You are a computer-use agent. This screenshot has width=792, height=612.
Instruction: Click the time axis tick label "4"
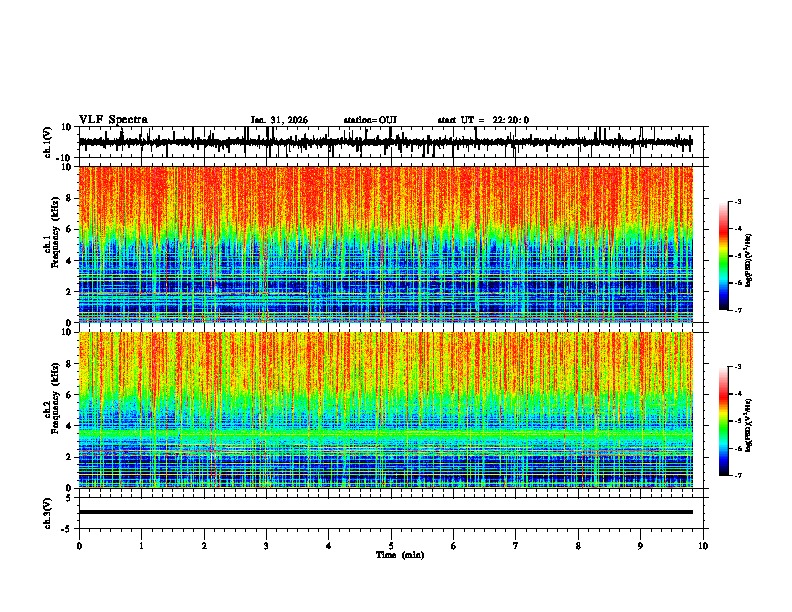click(328, 546)
